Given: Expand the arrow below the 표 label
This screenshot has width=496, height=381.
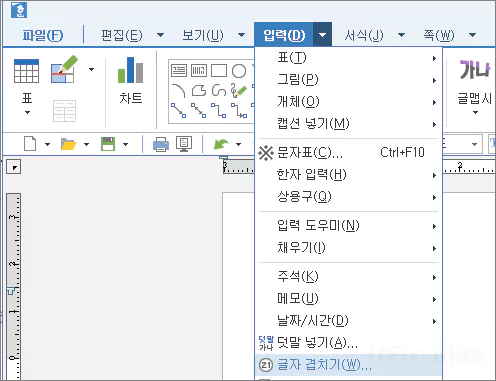Looking at the screenshot, I should click(x=27, y=113).
